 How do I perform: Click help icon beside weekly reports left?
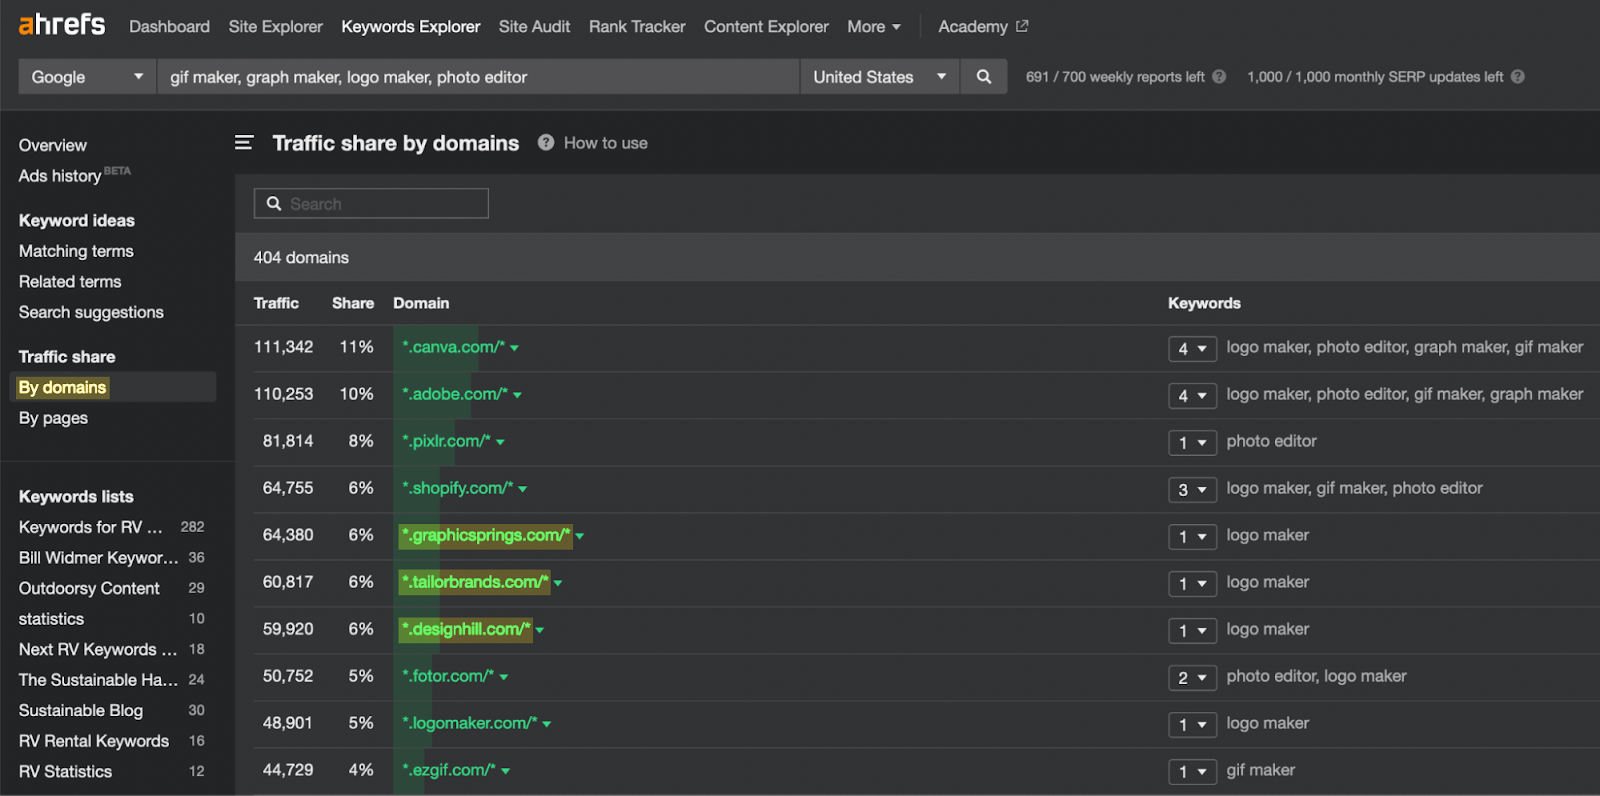1219,77
